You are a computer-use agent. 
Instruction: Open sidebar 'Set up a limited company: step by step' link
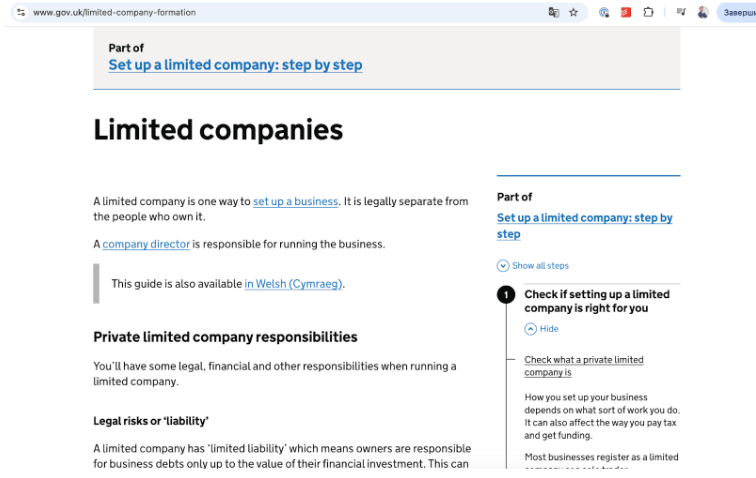coord(584,226)
